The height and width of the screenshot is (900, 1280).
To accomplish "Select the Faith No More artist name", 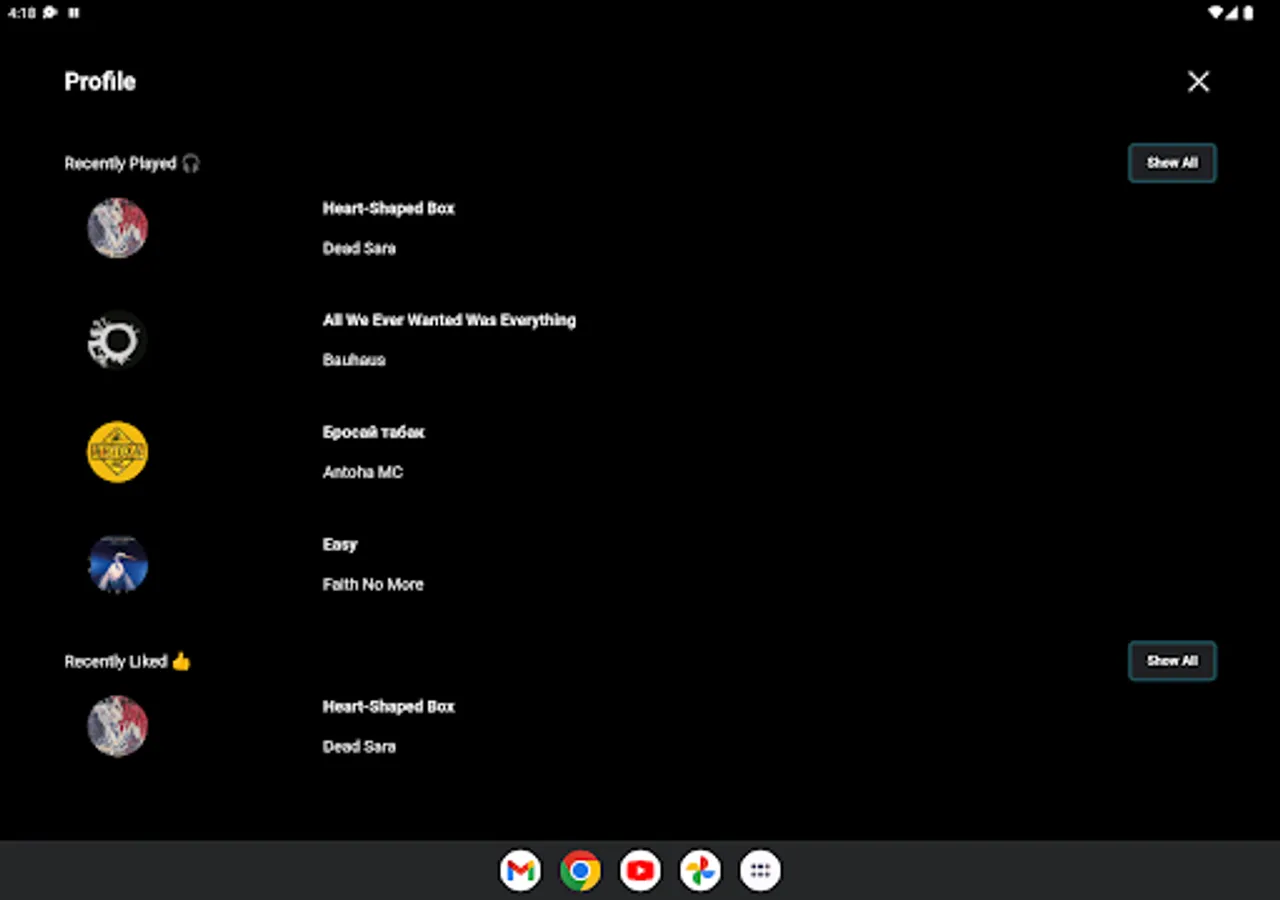I will [x=373, y=584].
